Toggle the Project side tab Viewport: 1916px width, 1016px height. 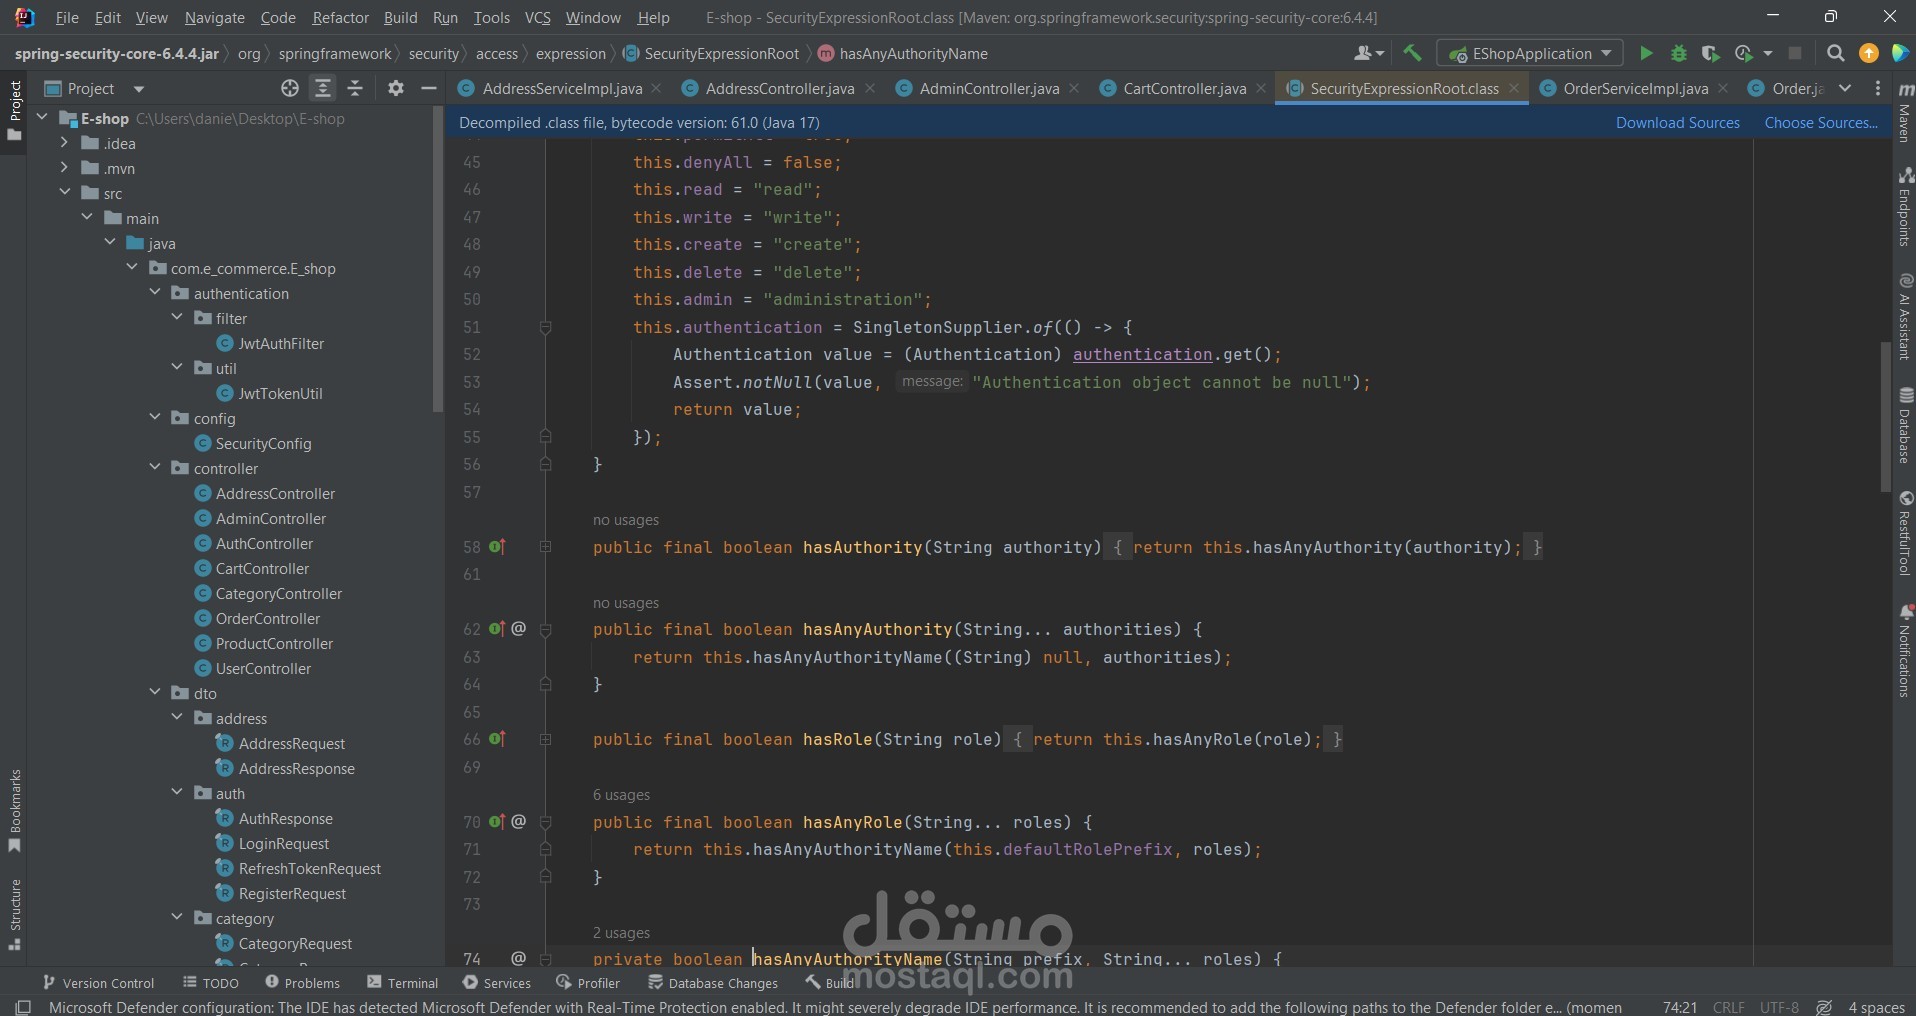[x=15, y=110]
